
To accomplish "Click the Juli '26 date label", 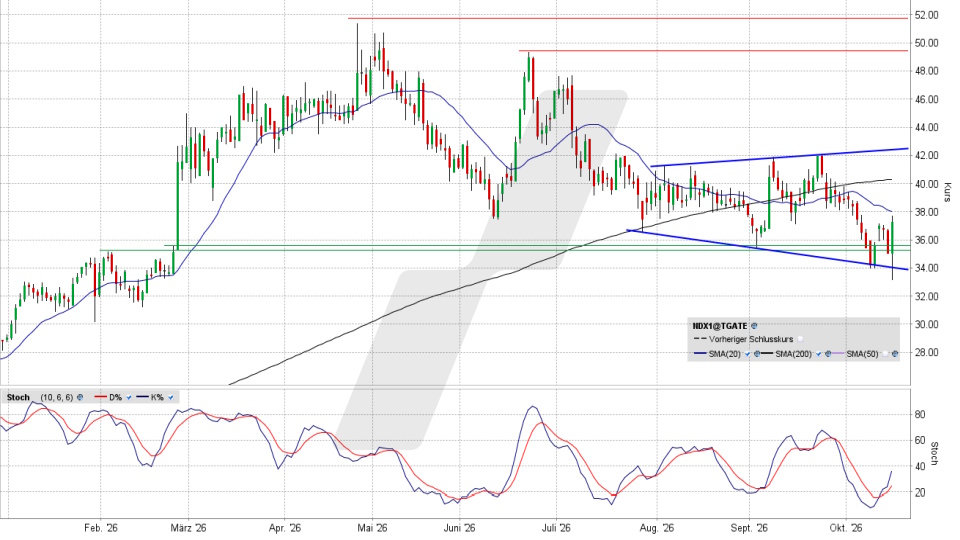I will pos(557,528).
